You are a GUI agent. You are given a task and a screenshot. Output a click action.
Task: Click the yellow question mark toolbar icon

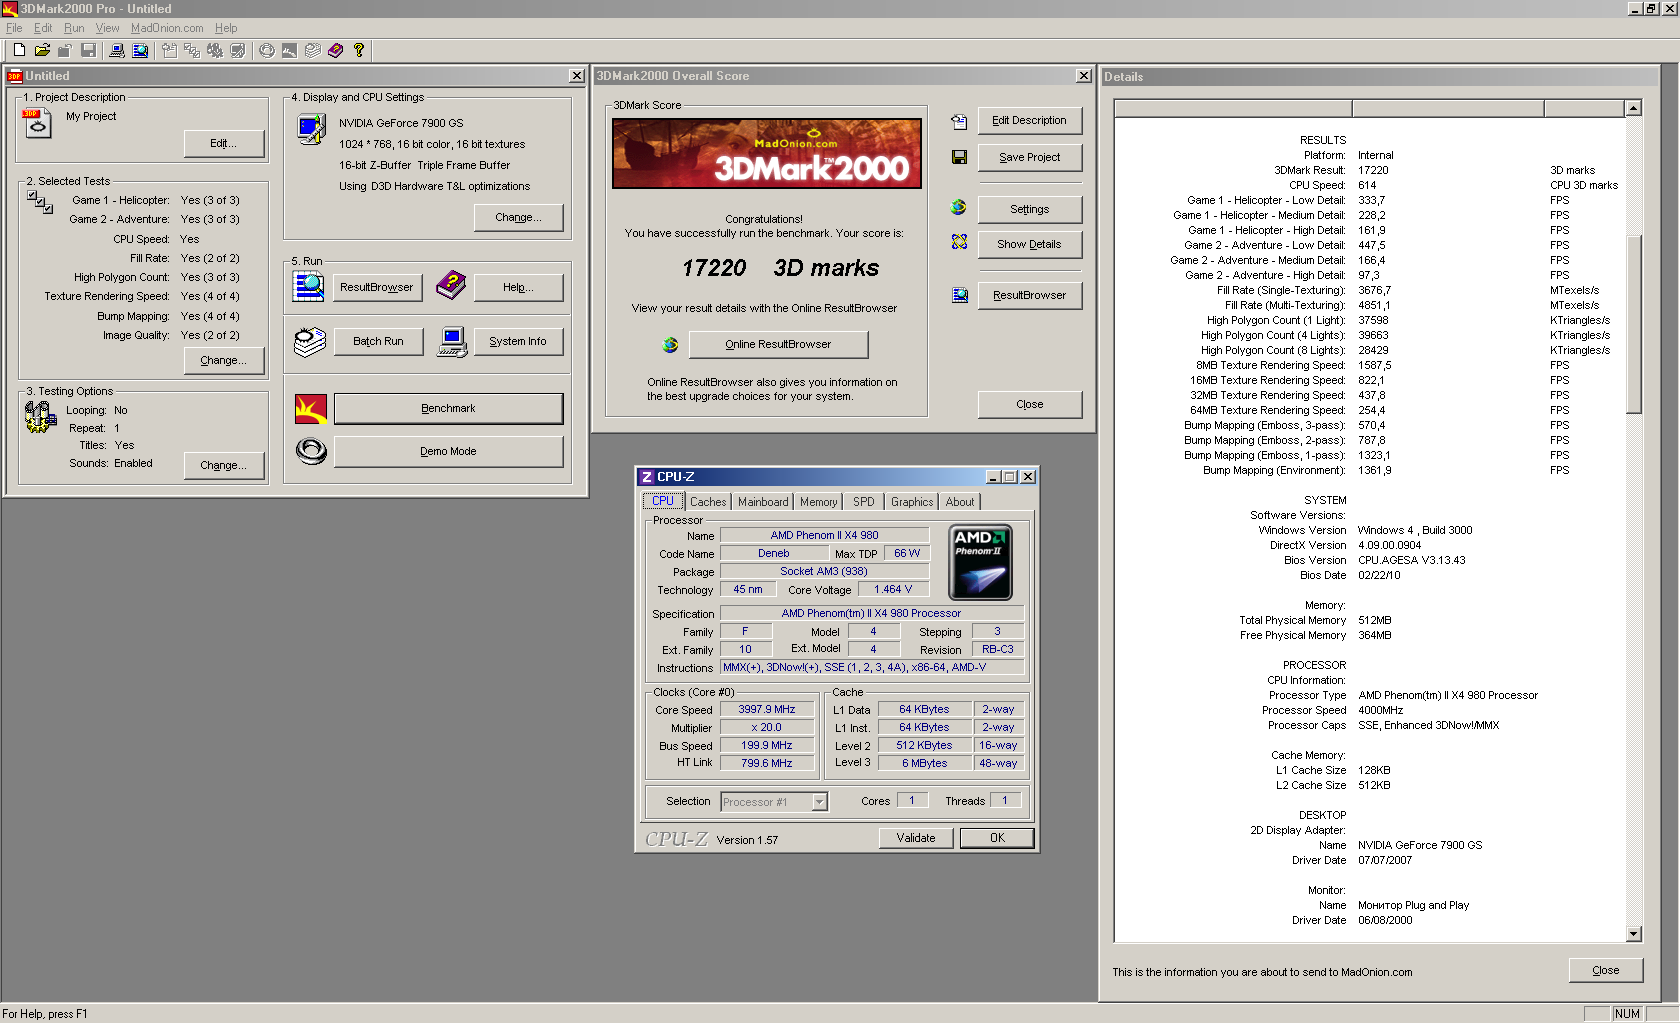pos(358,50)
